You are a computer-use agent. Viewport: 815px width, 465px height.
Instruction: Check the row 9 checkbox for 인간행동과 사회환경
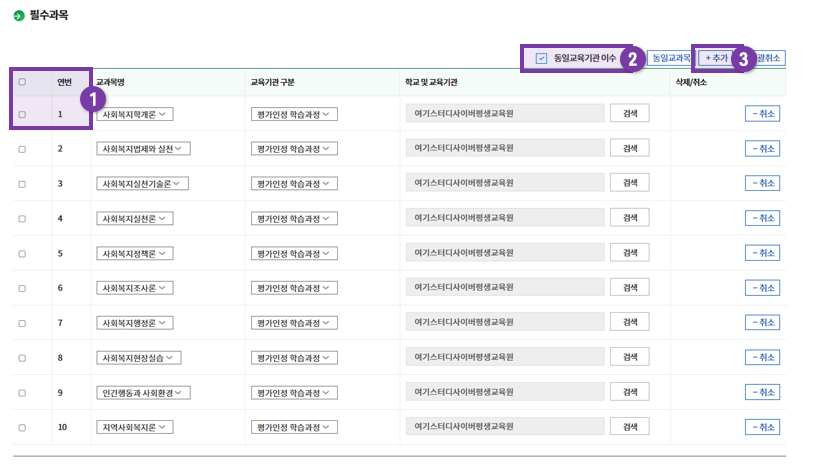[x=22, y=393]
